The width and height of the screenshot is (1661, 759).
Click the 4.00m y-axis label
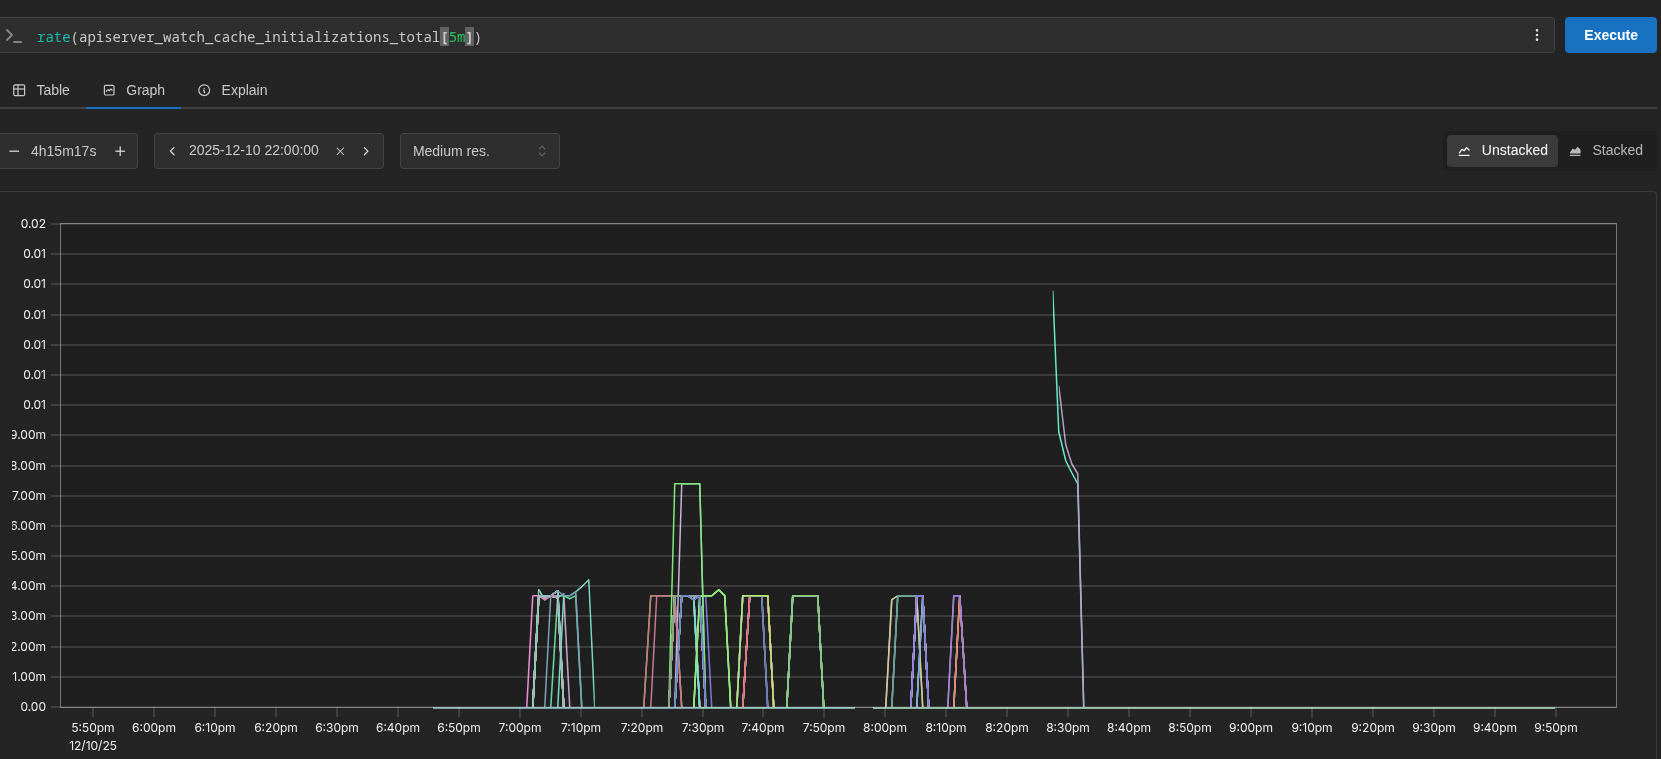[28, 586]
